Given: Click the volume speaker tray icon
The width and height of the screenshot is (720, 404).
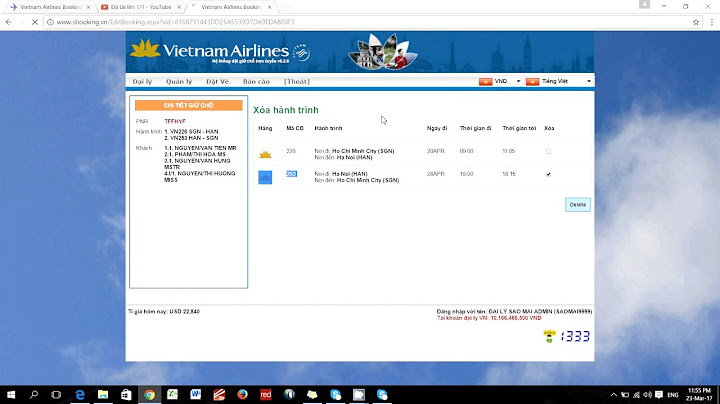Looking at the screenshot, I should coord(647,394).
